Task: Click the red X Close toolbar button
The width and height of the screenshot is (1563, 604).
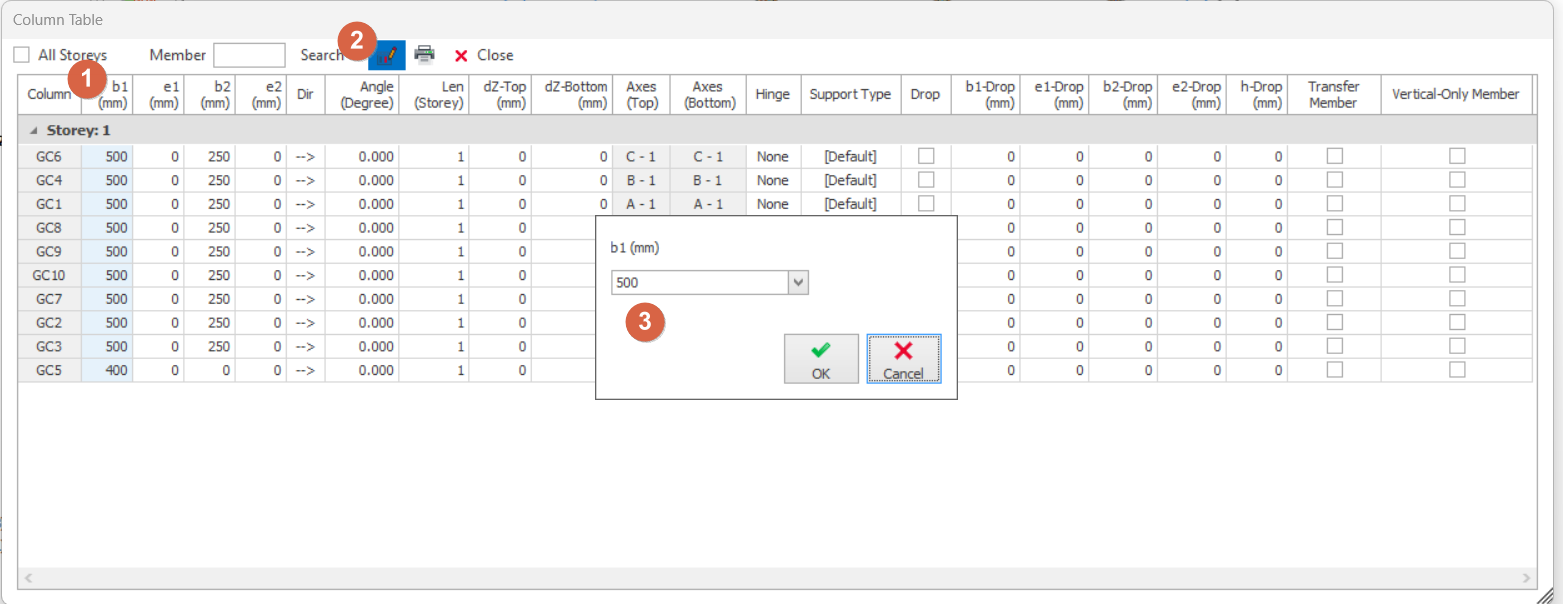Action: tap(484, 55)
